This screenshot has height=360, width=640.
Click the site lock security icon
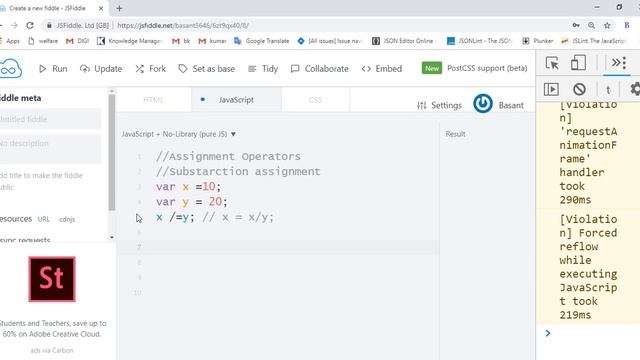pos(49,25)
